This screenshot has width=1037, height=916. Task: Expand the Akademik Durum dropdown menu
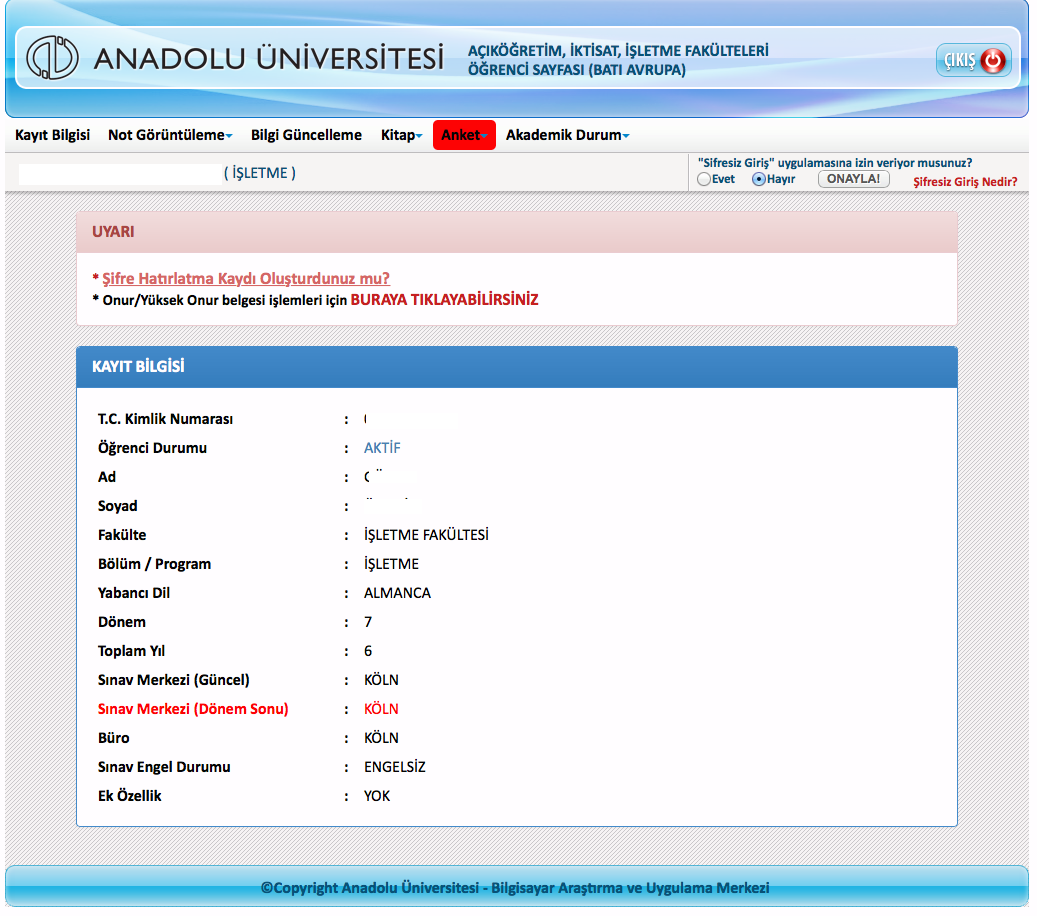[567, 135]
